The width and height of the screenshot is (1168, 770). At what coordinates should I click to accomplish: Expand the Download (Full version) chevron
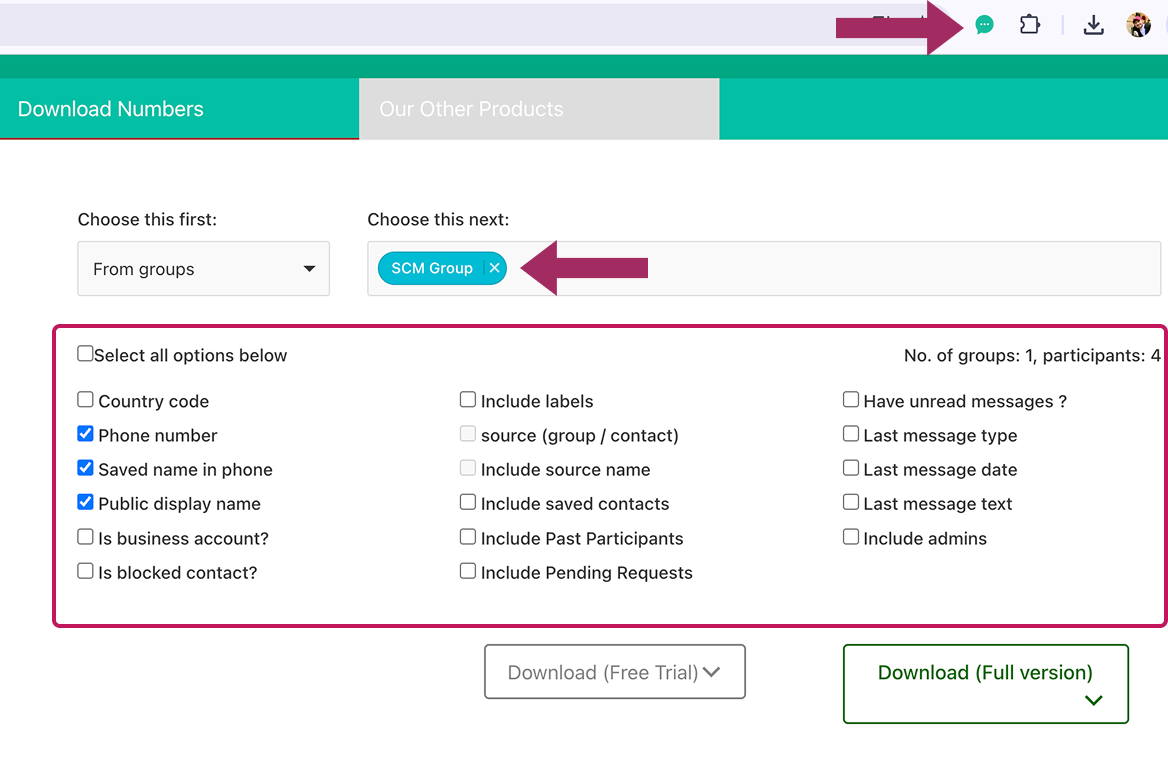click(1093, 700)
